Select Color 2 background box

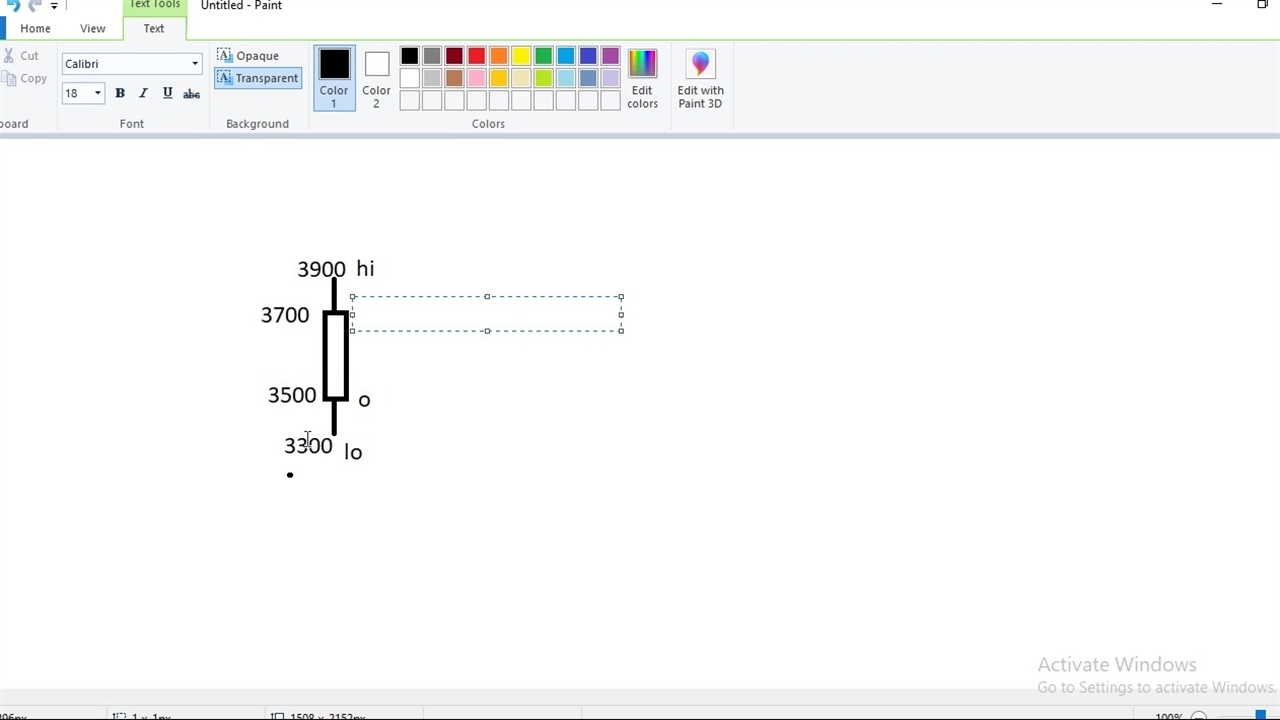pos(376,77)
